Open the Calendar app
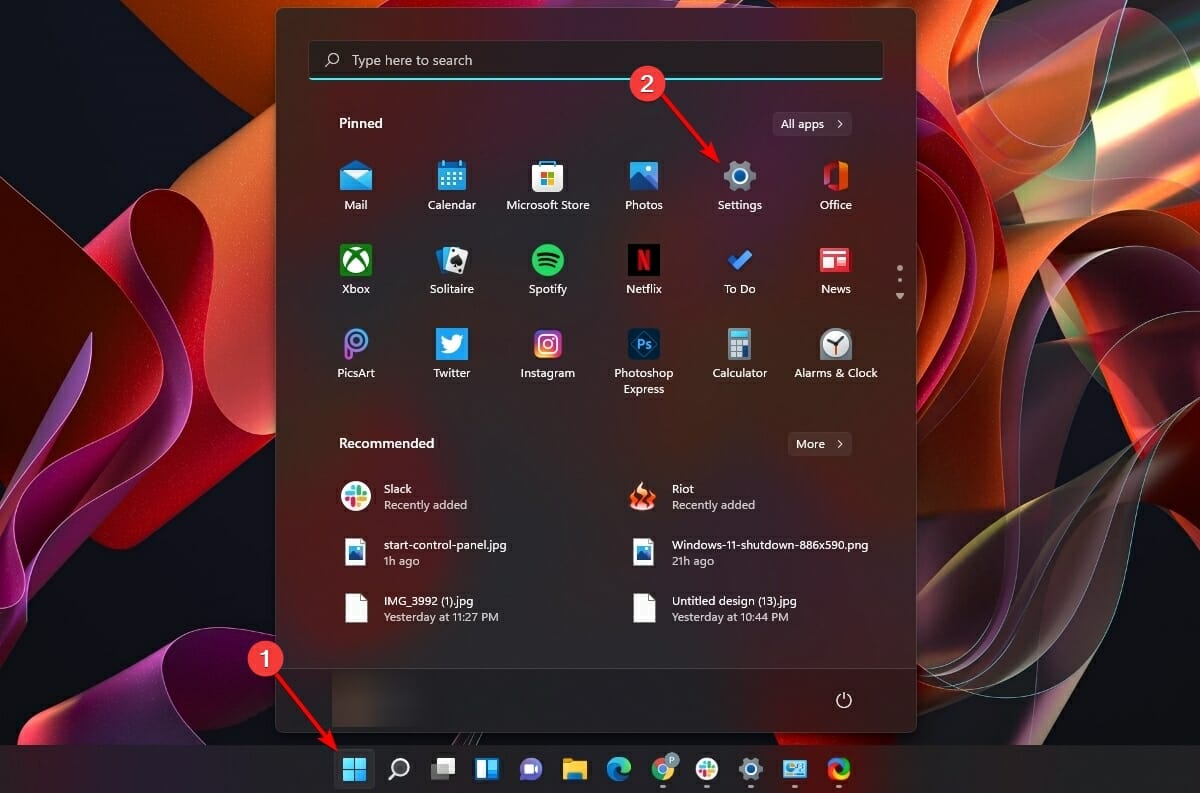The height and width of the screenshot is (793, 1200). 452,186
